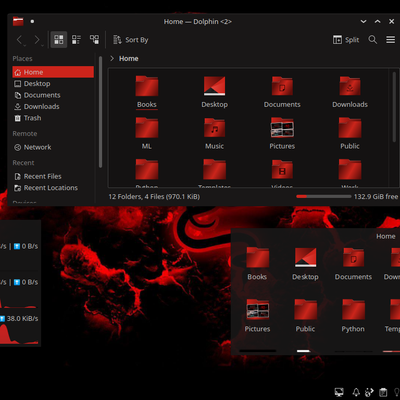
Task: Open Desktop in Places sidebar
Action: click(53, 84)
